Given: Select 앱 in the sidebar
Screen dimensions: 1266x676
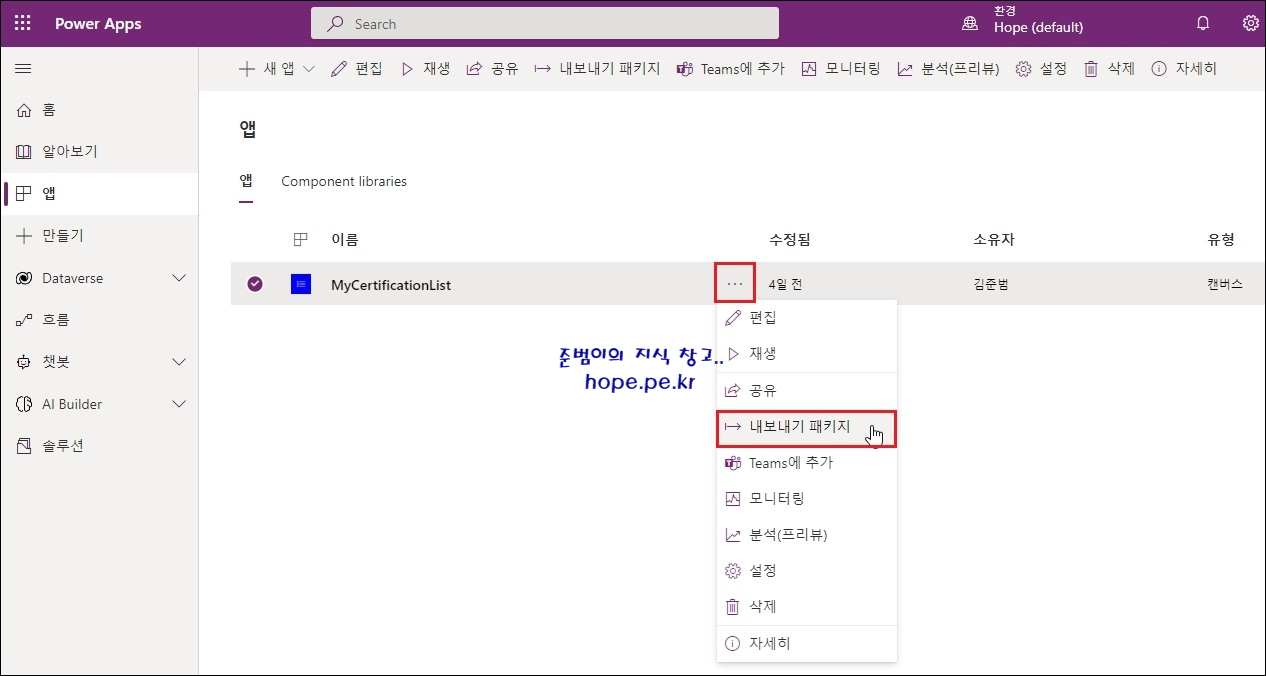Looking at the screenshot, I should pos(99,194).
